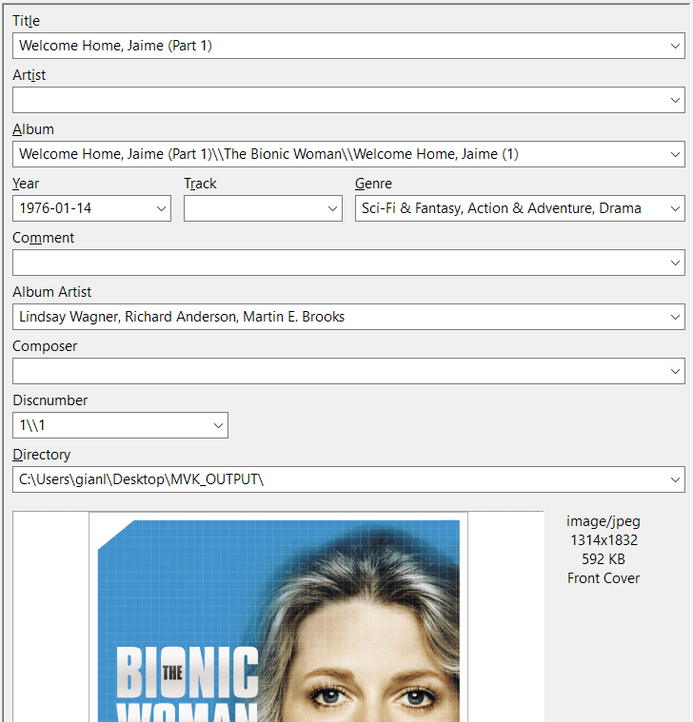This screenshot has height=722, width=693.
Task: Expand the Artist dropdown arrow
Action: [675, 100]
